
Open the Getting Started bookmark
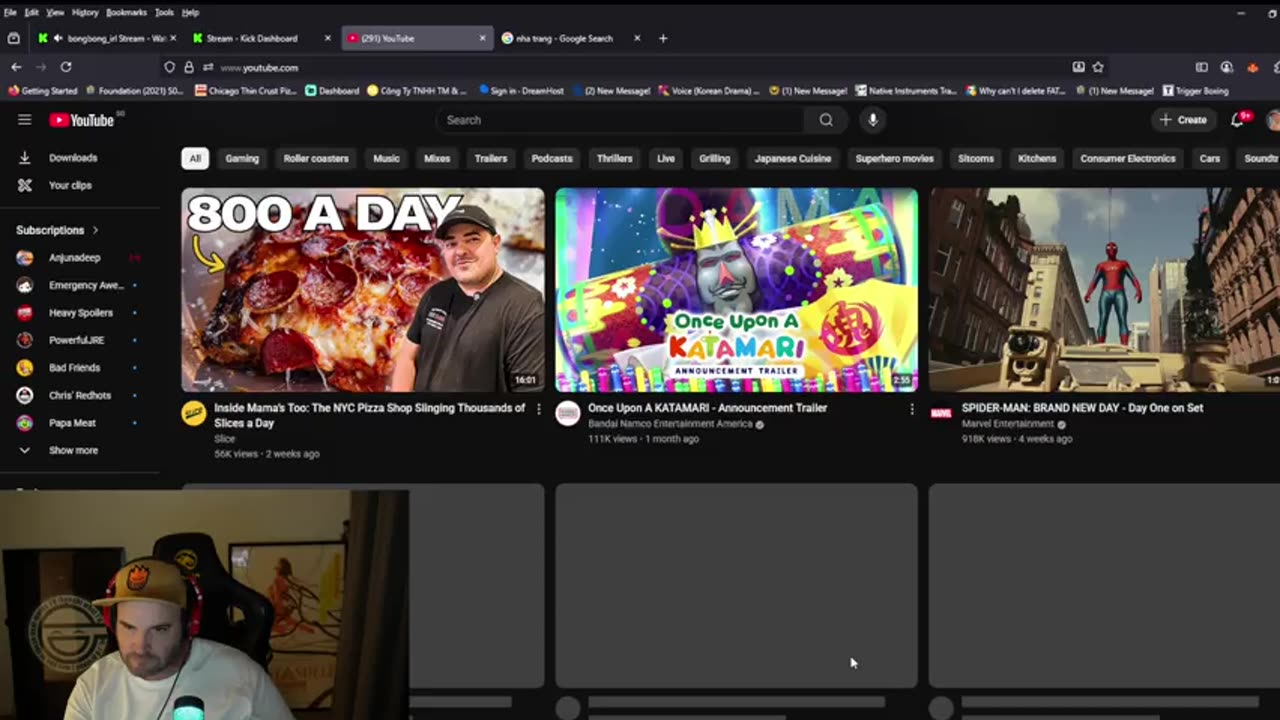(43, 91)
